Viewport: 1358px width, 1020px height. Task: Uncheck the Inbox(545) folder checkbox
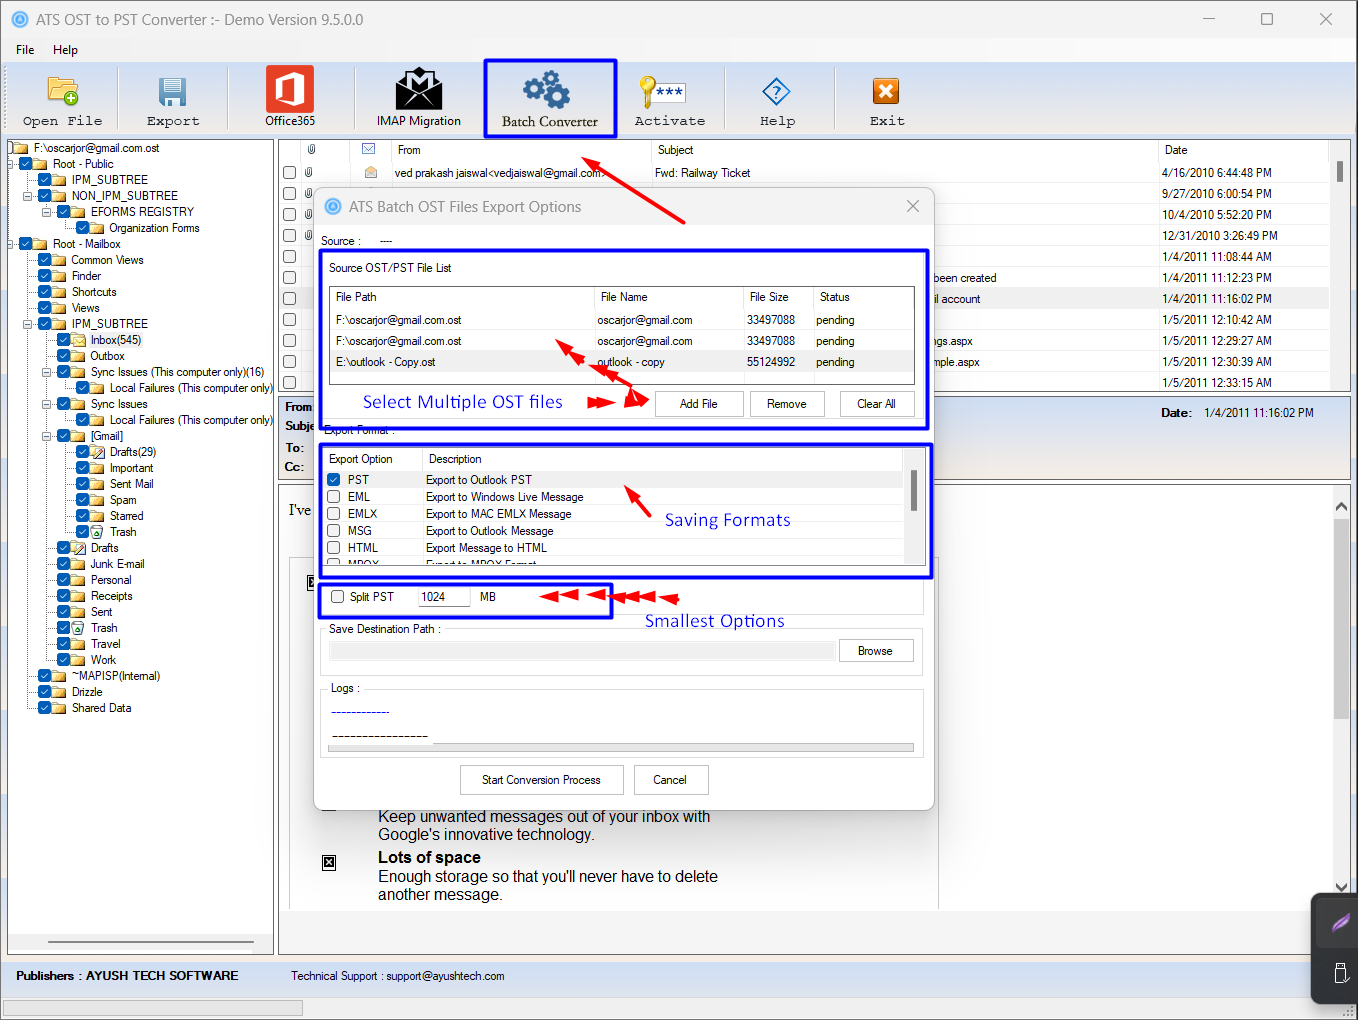point(63,340)
